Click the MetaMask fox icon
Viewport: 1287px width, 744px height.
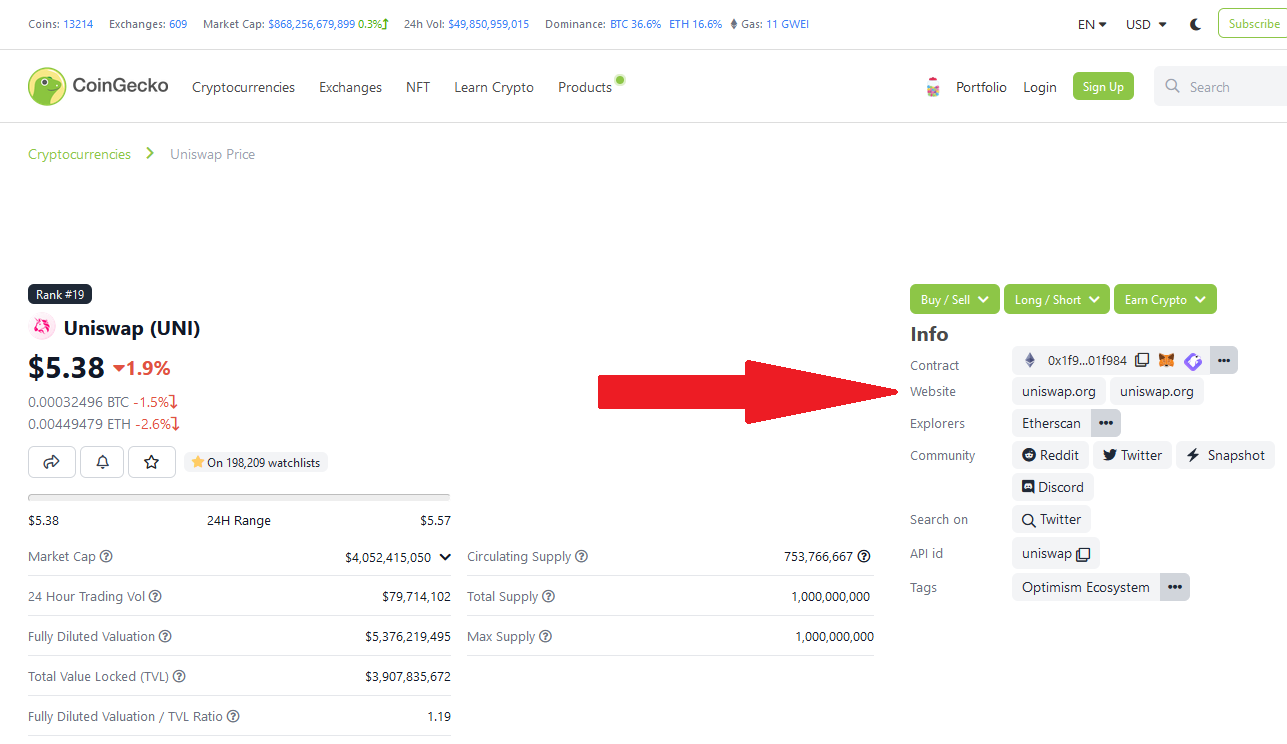click(x=1167, y=360)
